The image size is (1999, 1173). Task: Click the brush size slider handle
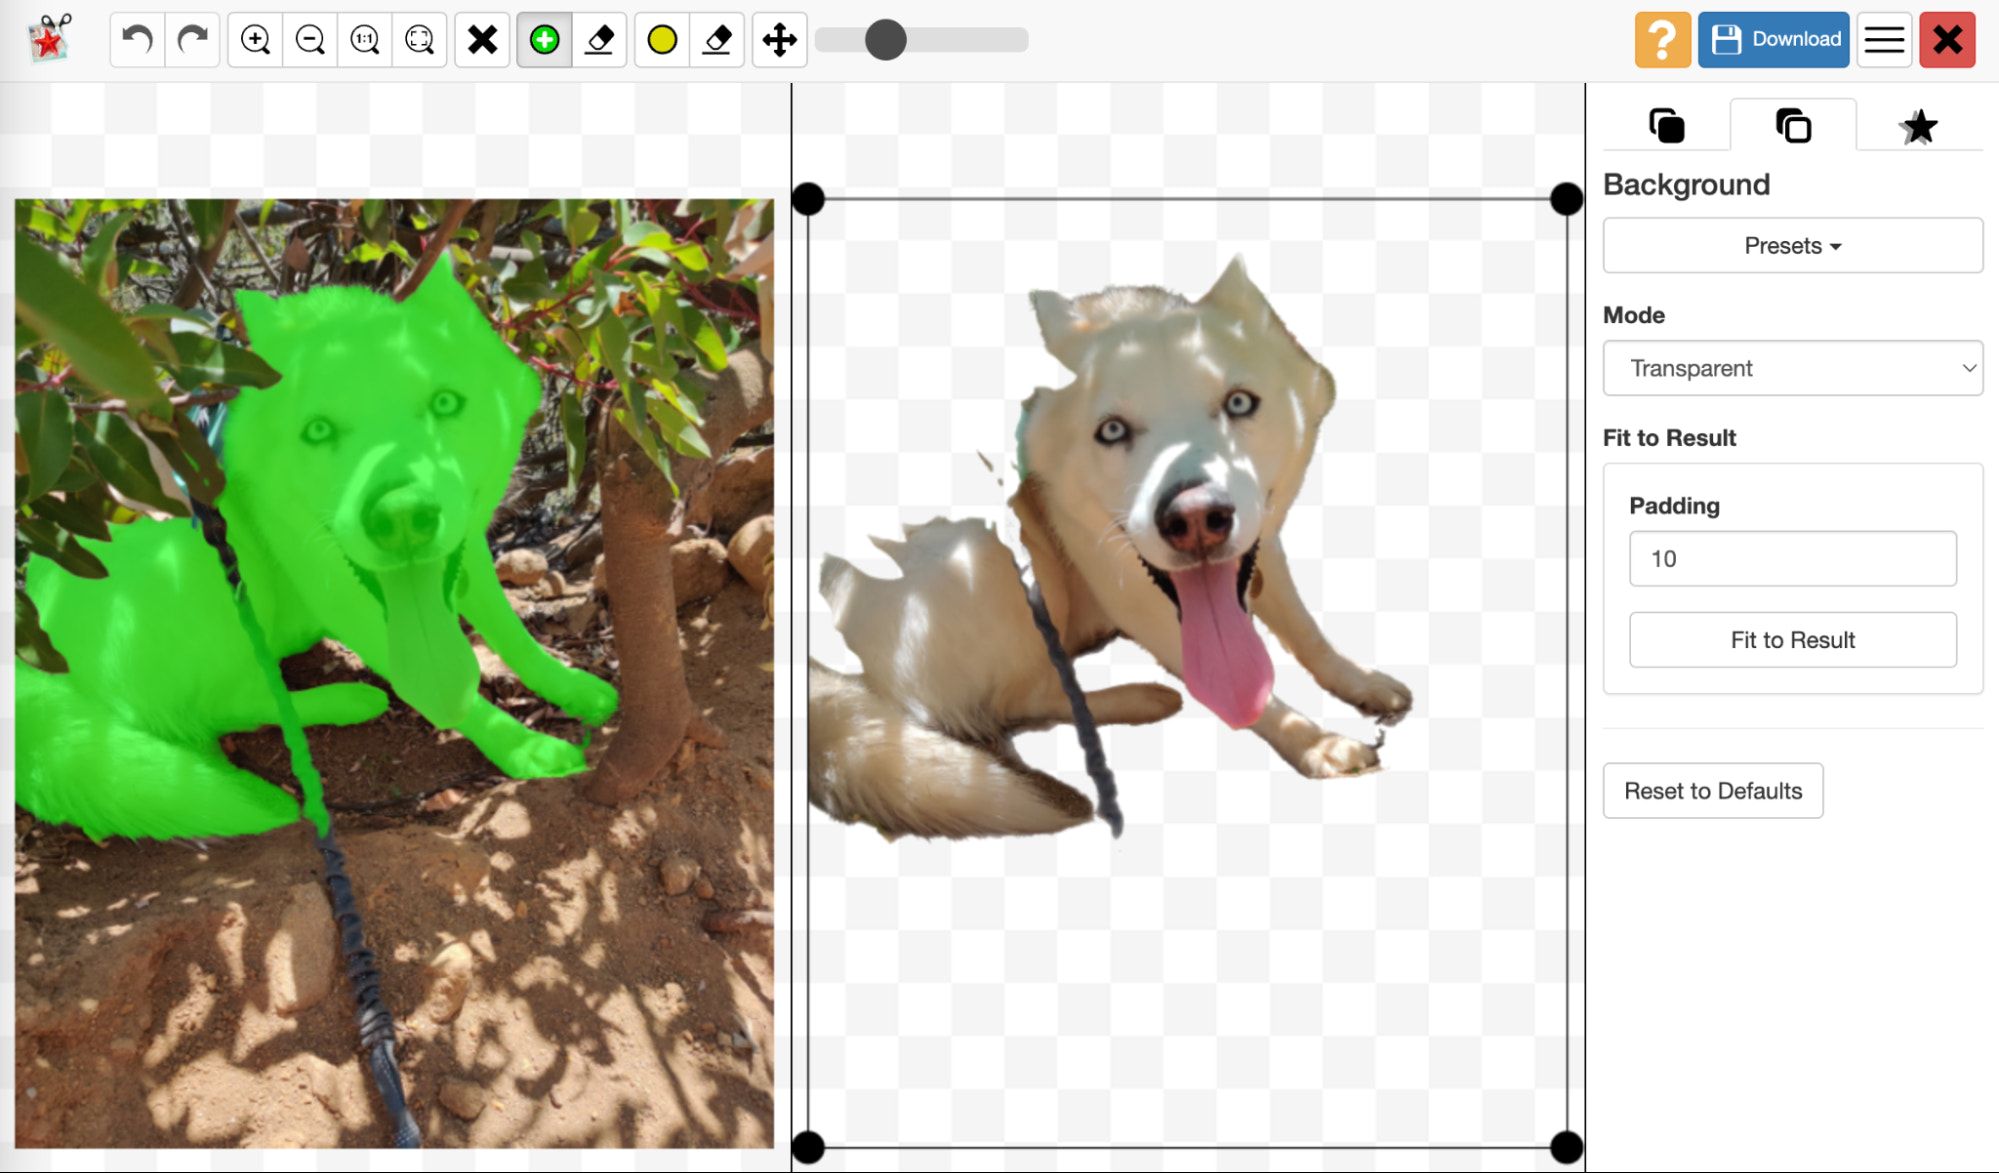pos(885,40)
